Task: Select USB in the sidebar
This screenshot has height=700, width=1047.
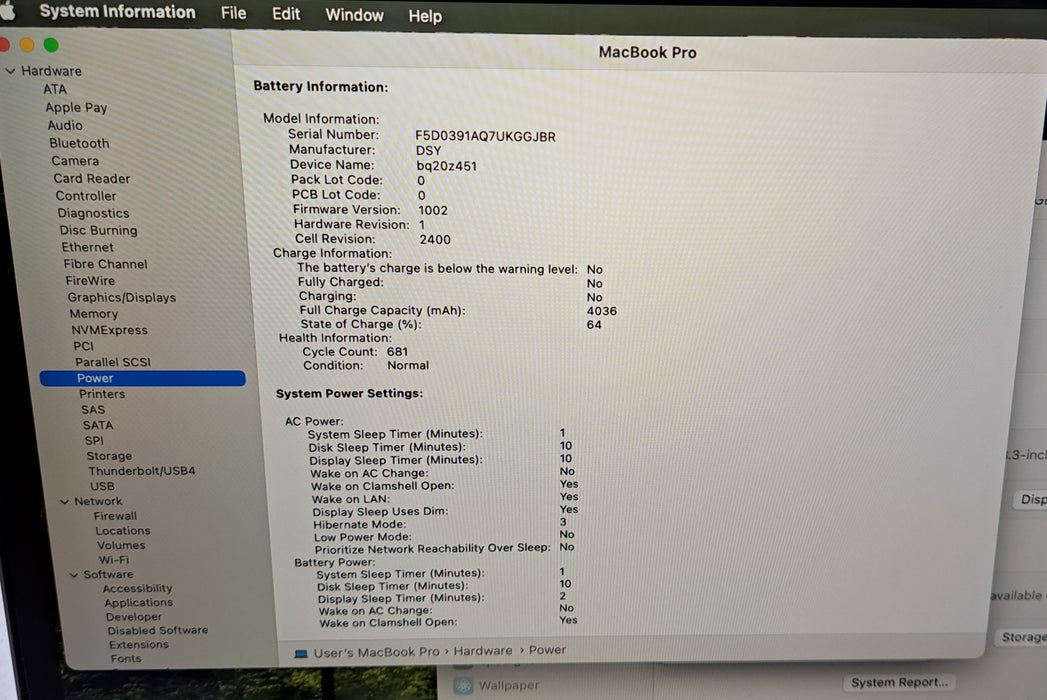Action: [102, 486]
